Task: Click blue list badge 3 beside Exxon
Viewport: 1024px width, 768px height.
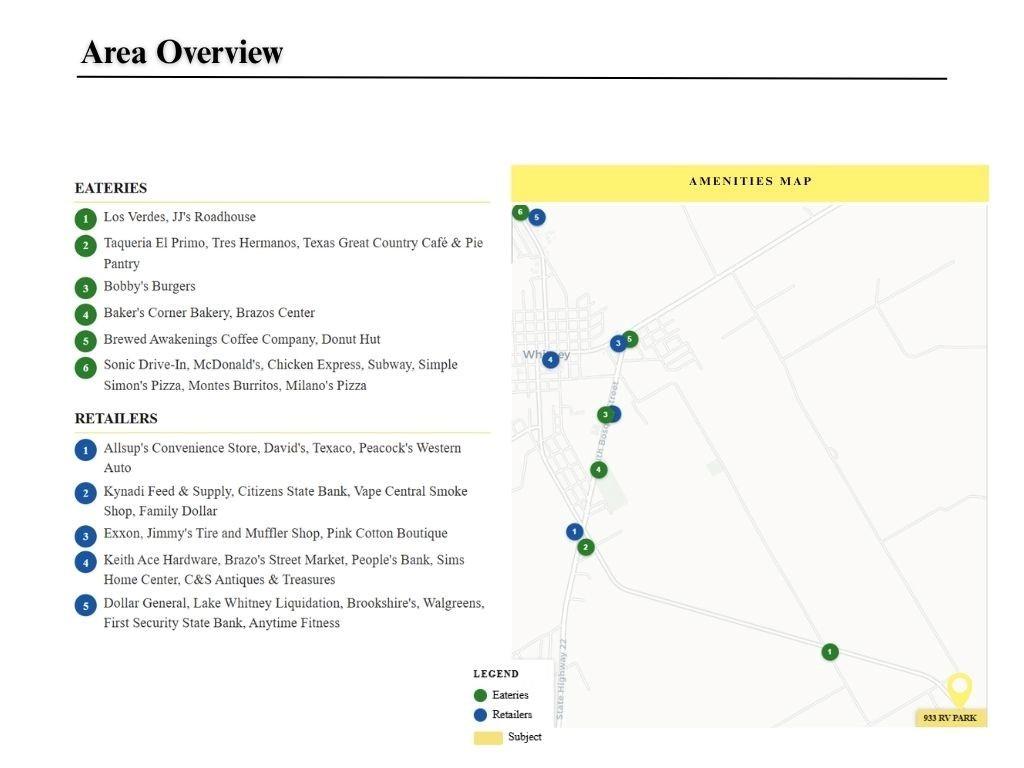Action: 86,536
